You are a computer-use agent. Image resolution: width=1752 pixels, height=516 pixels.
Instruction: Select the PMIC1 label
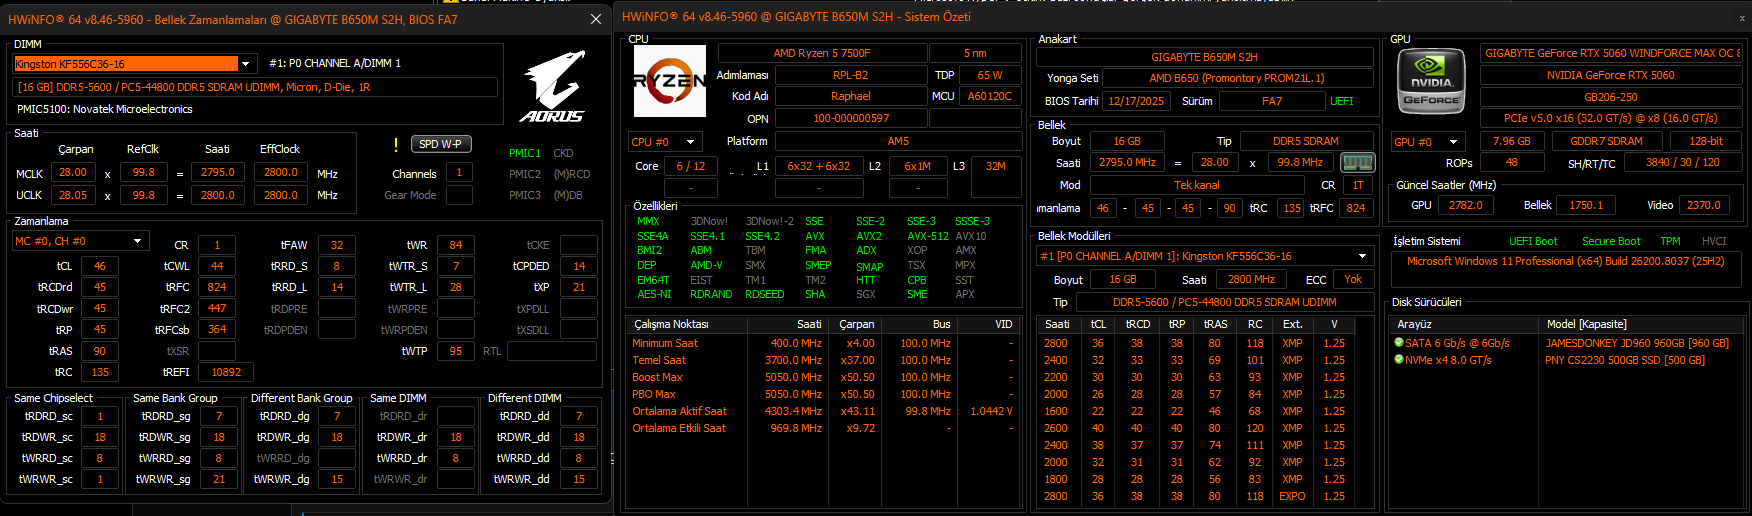[x=525, y=153]
